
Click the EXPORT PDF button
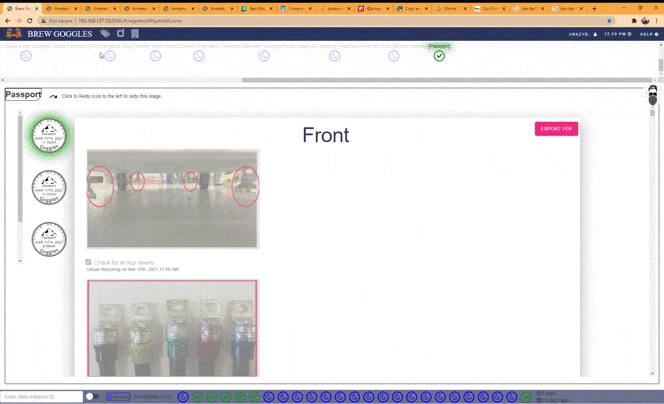tap(556, 129)
